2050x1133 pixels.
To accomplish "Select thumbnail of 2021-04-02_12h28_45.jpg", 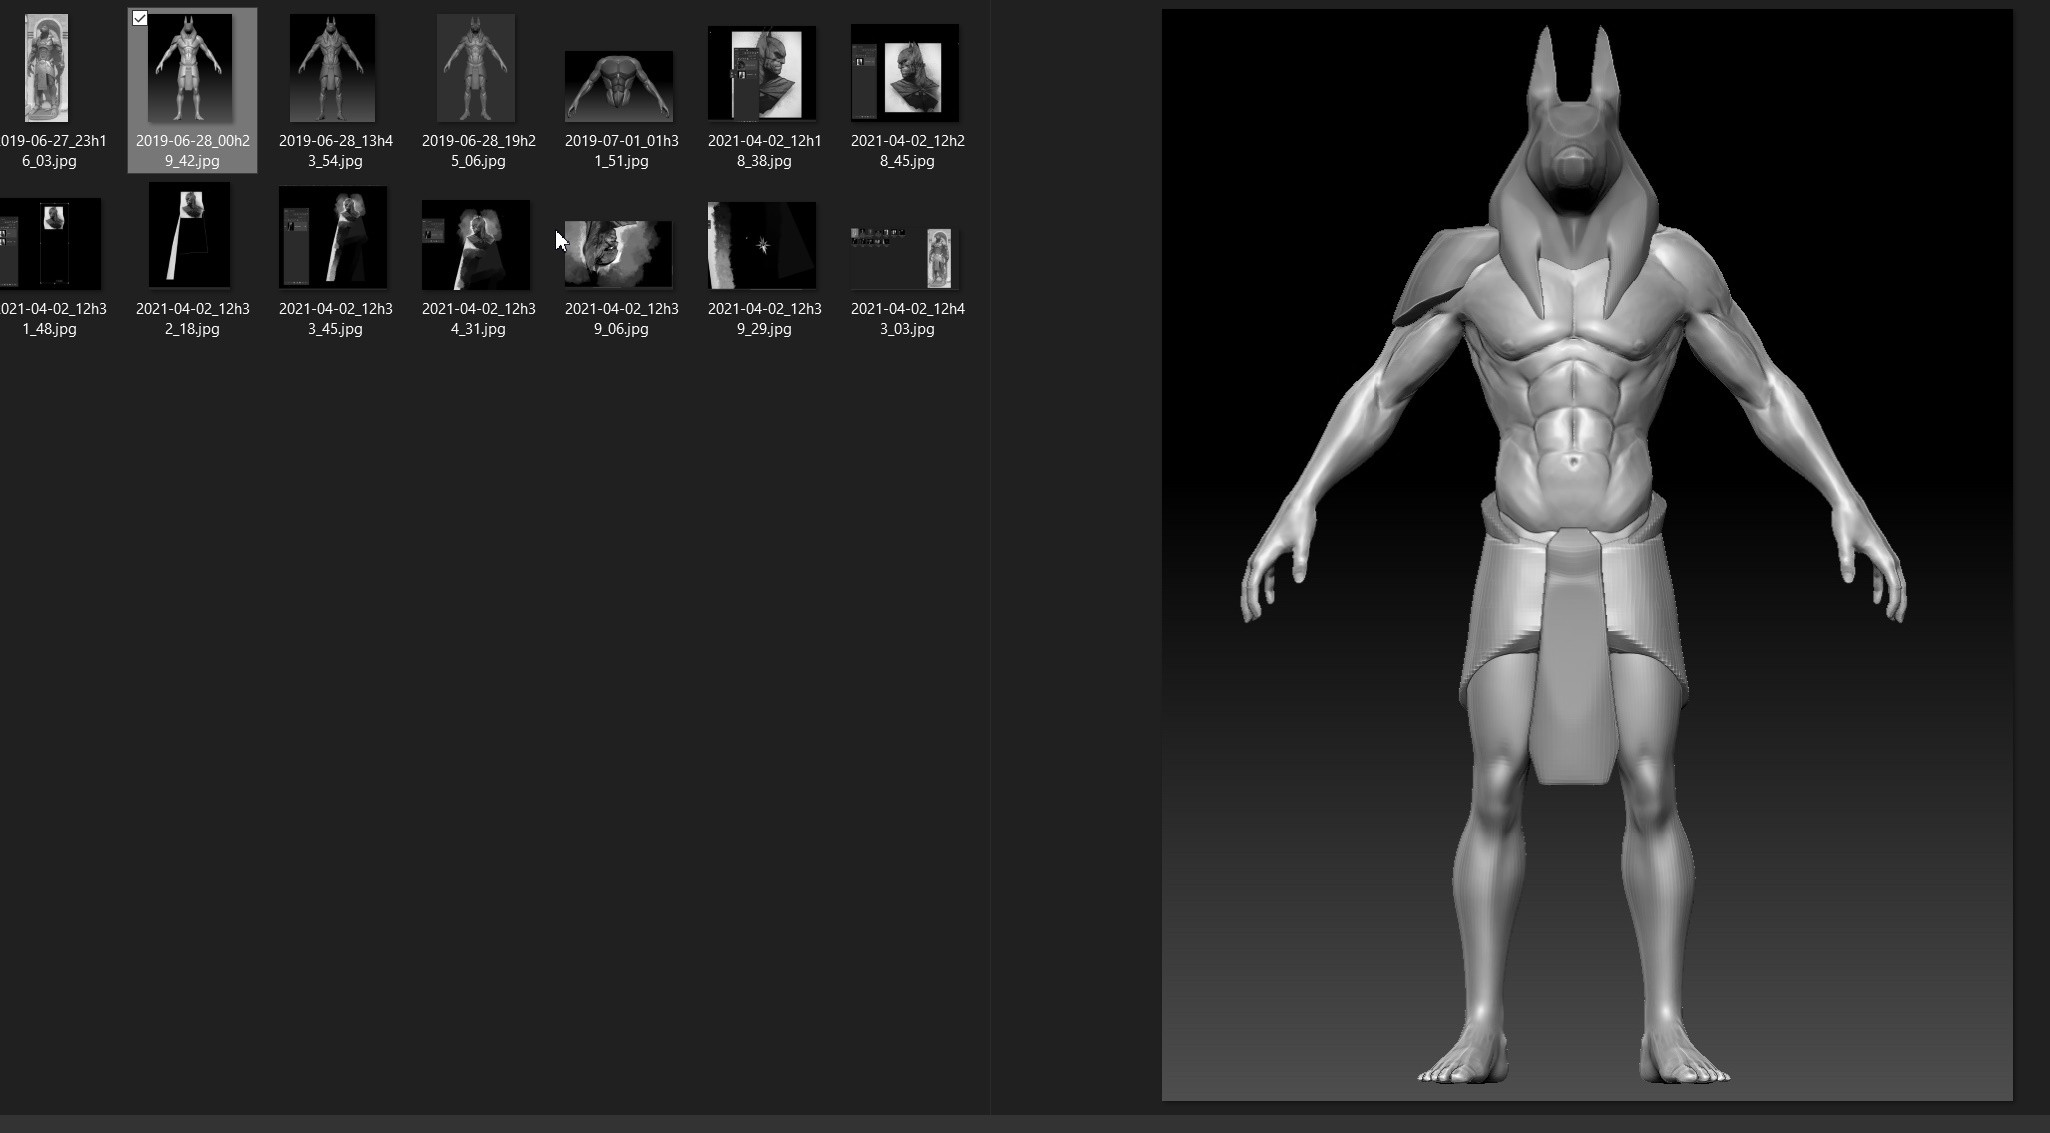I will (905, 73).
